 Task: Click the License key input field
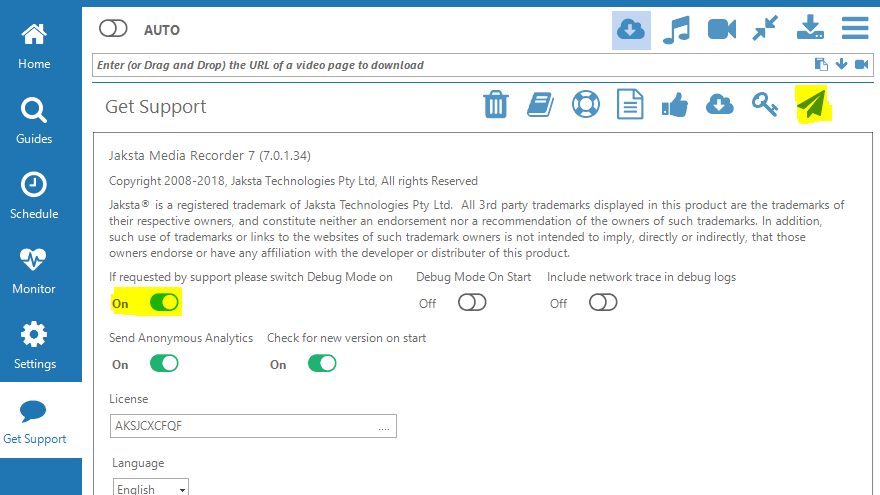click(x=253, y=426)
